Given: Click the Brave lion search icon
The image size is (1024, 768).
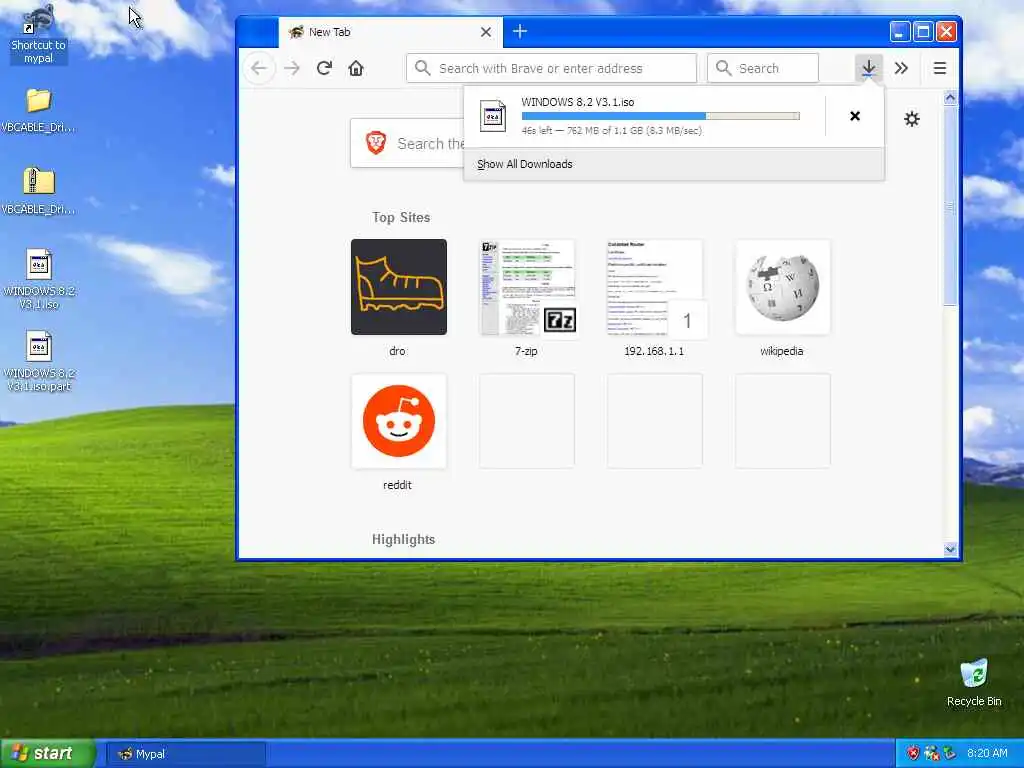Looking at the screenshot, I should pos(376,142).
